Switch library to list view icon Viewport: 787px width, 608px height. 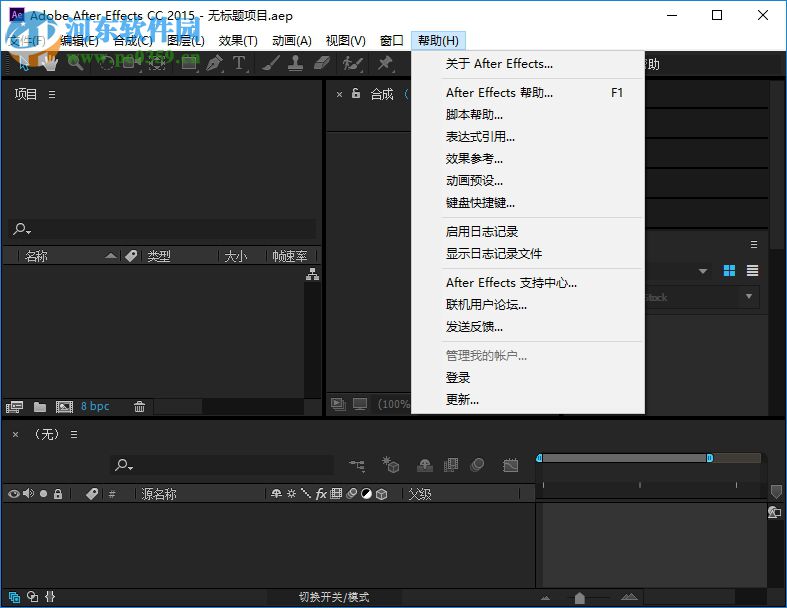752,271
